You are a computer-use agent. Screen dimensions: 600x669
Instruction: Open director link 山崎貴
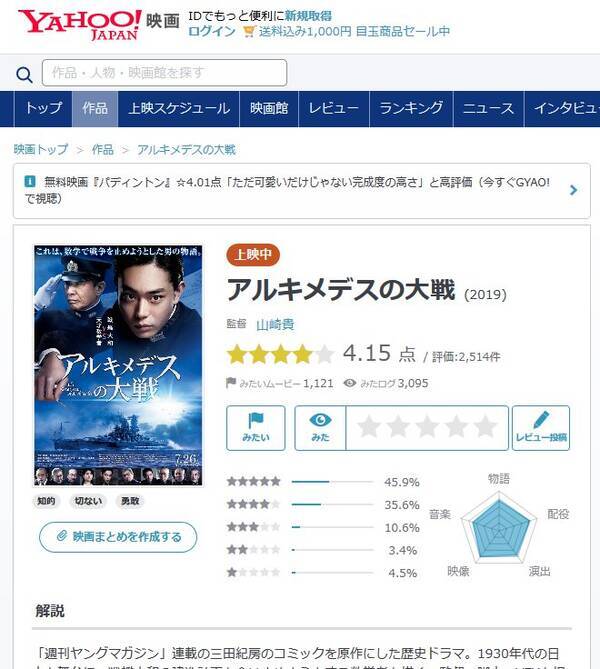click(x=275, y=325)
